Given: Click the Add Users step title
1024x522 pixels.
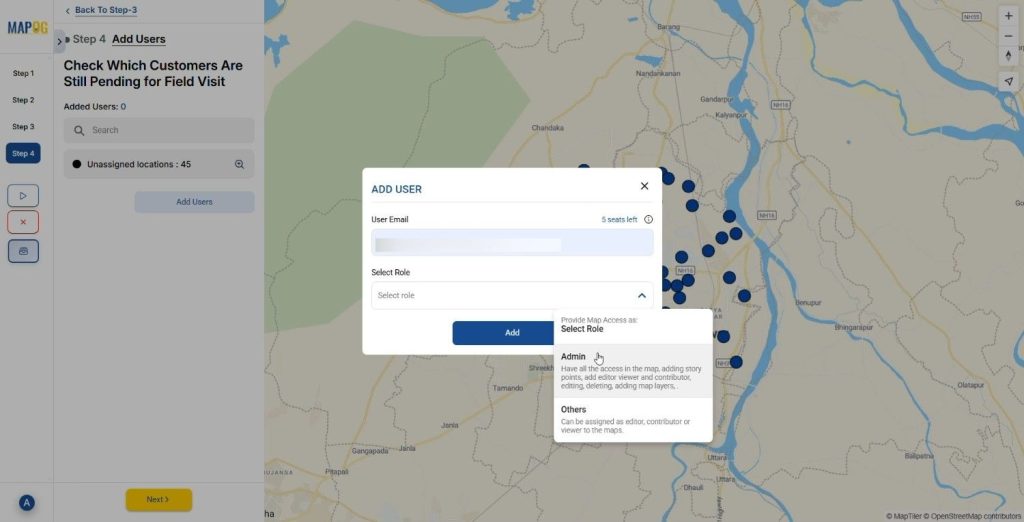Looking at the screenshot, I should coord(138,39).
